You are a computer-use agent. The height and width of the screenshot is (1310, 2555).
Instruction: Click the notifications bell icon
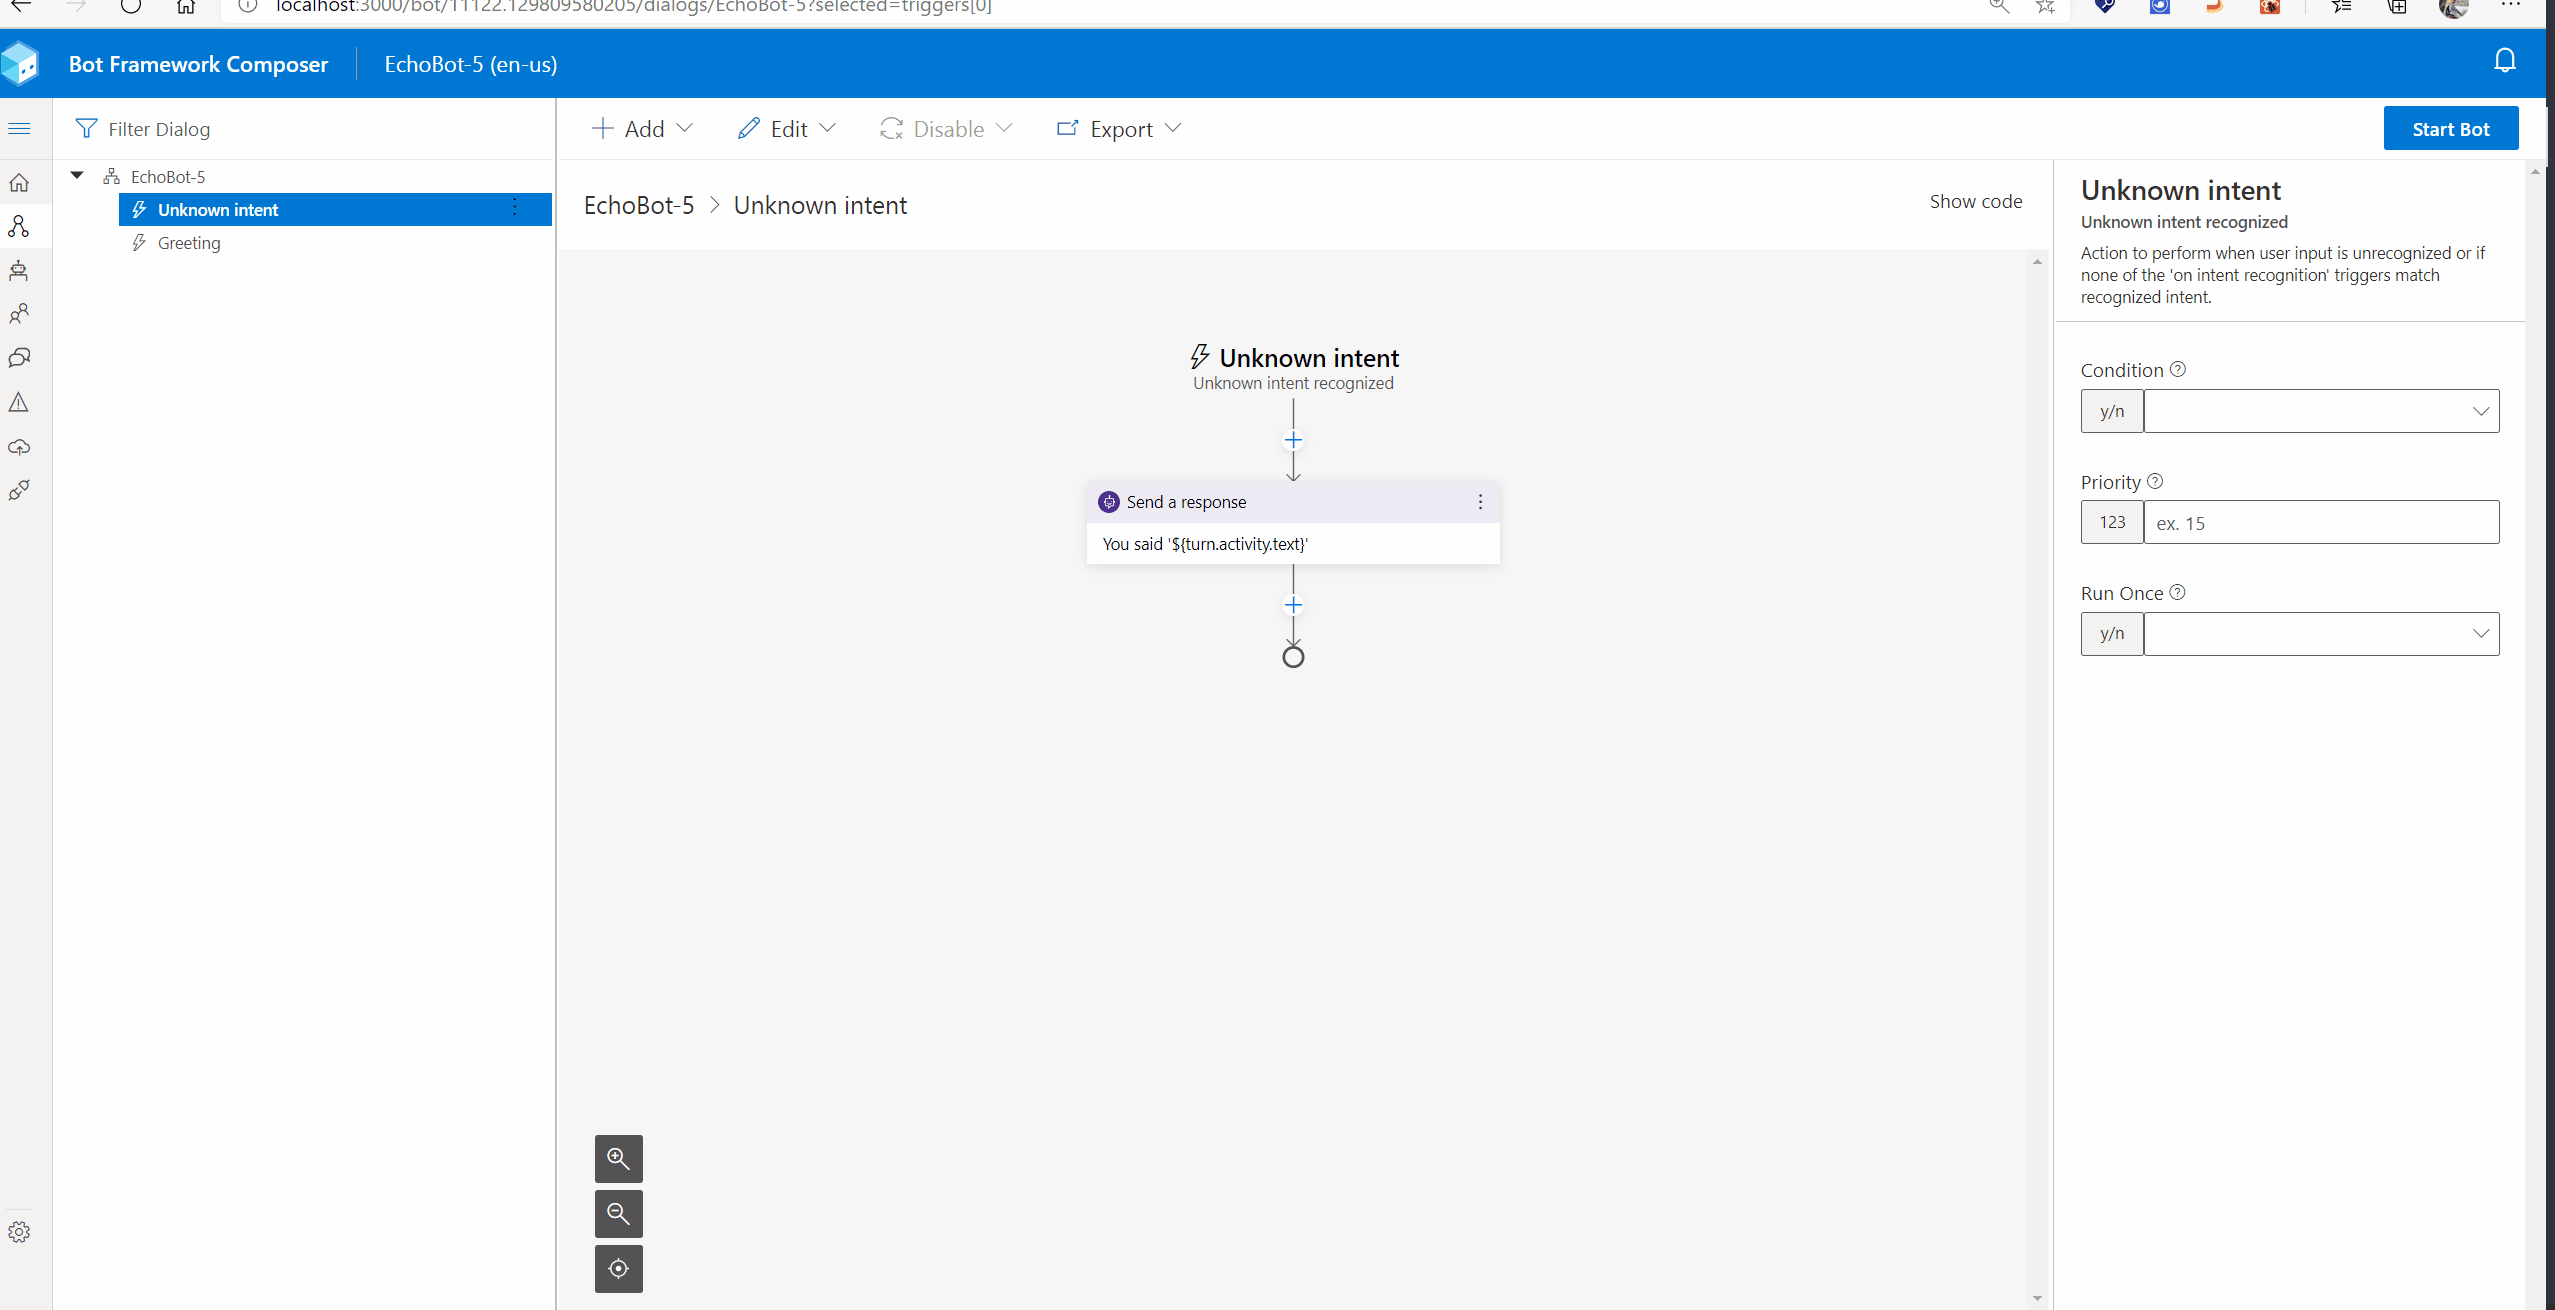tap(2504, 62)
